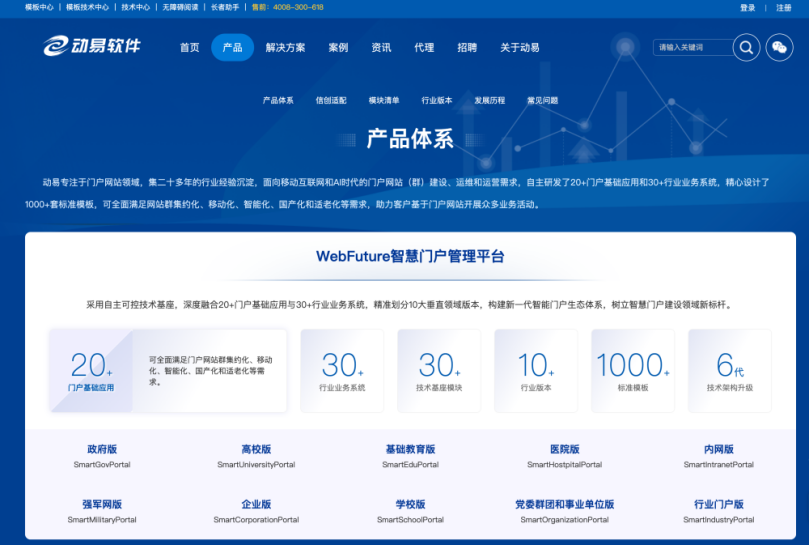
Task: Select the 解决方案 menu item
Action: point(285,47)
